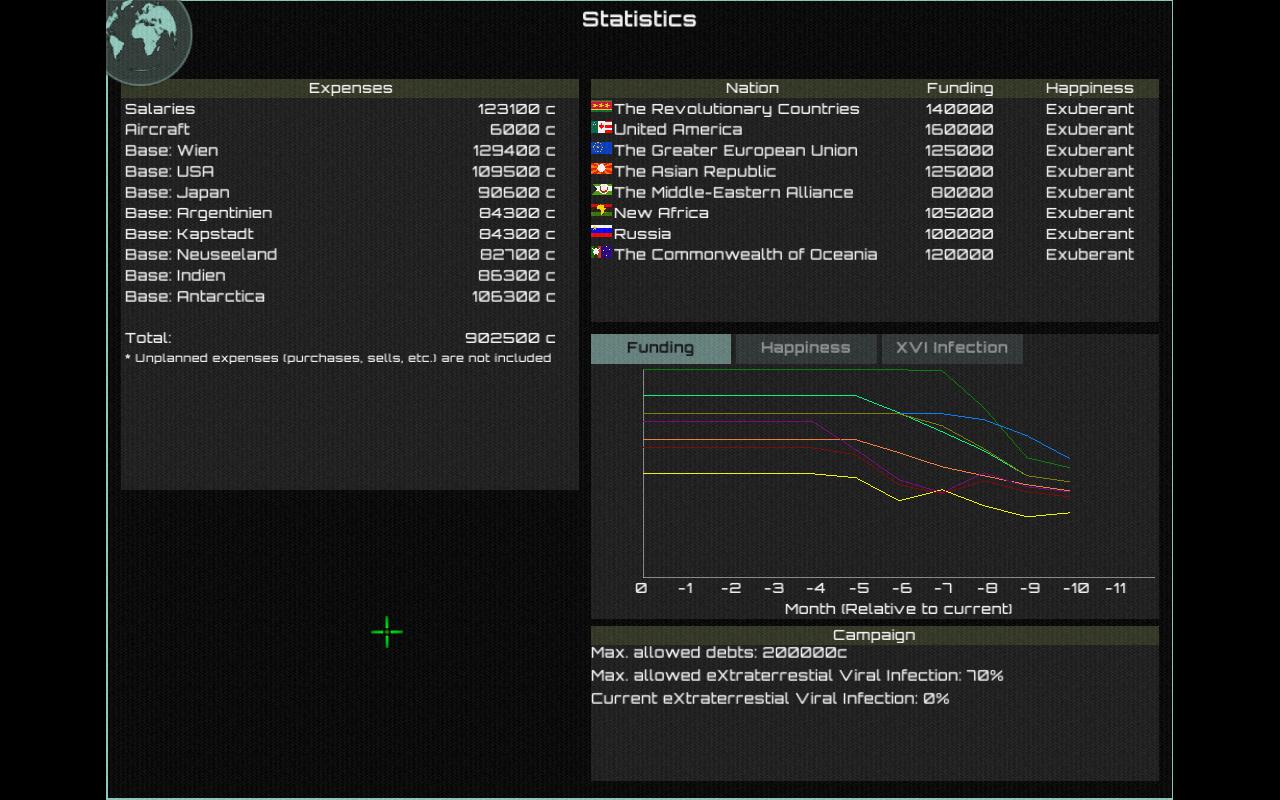Click the Base: Wien expense entry
The image size is (1280, 800).
[x=340, y=150]
